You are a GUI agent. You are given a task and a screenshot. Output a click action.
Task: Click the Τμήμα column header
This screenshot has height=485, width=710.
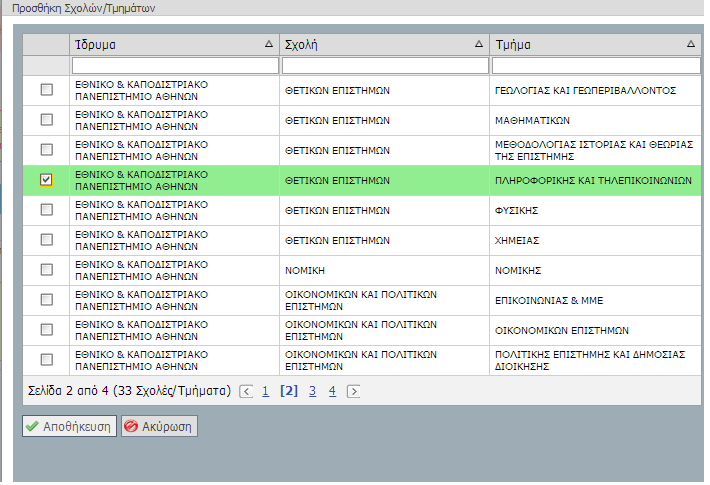coord(595,44)
